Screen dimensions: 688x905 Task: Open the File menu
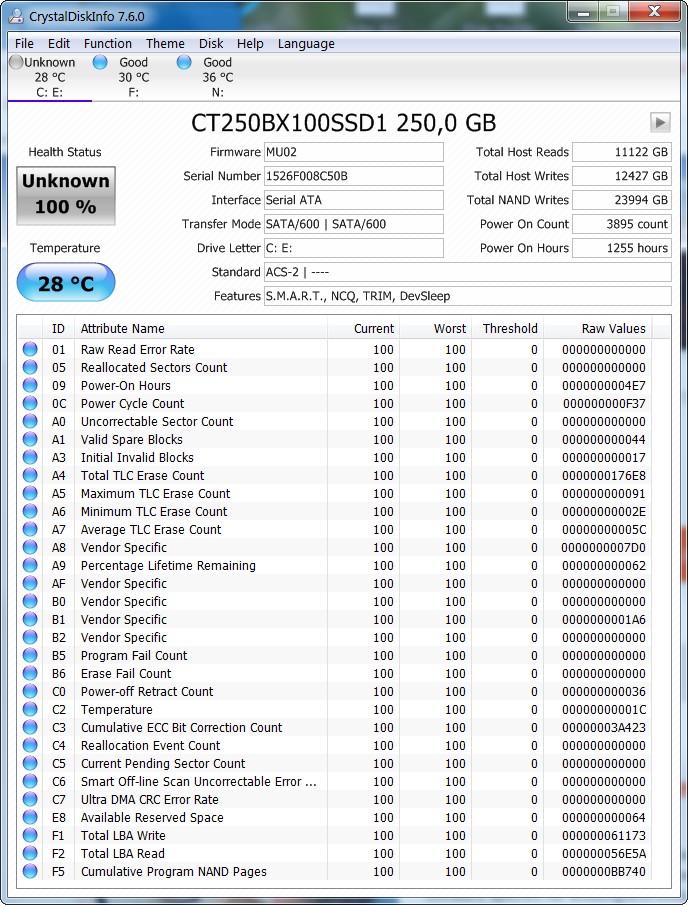[x=24, y=44]
